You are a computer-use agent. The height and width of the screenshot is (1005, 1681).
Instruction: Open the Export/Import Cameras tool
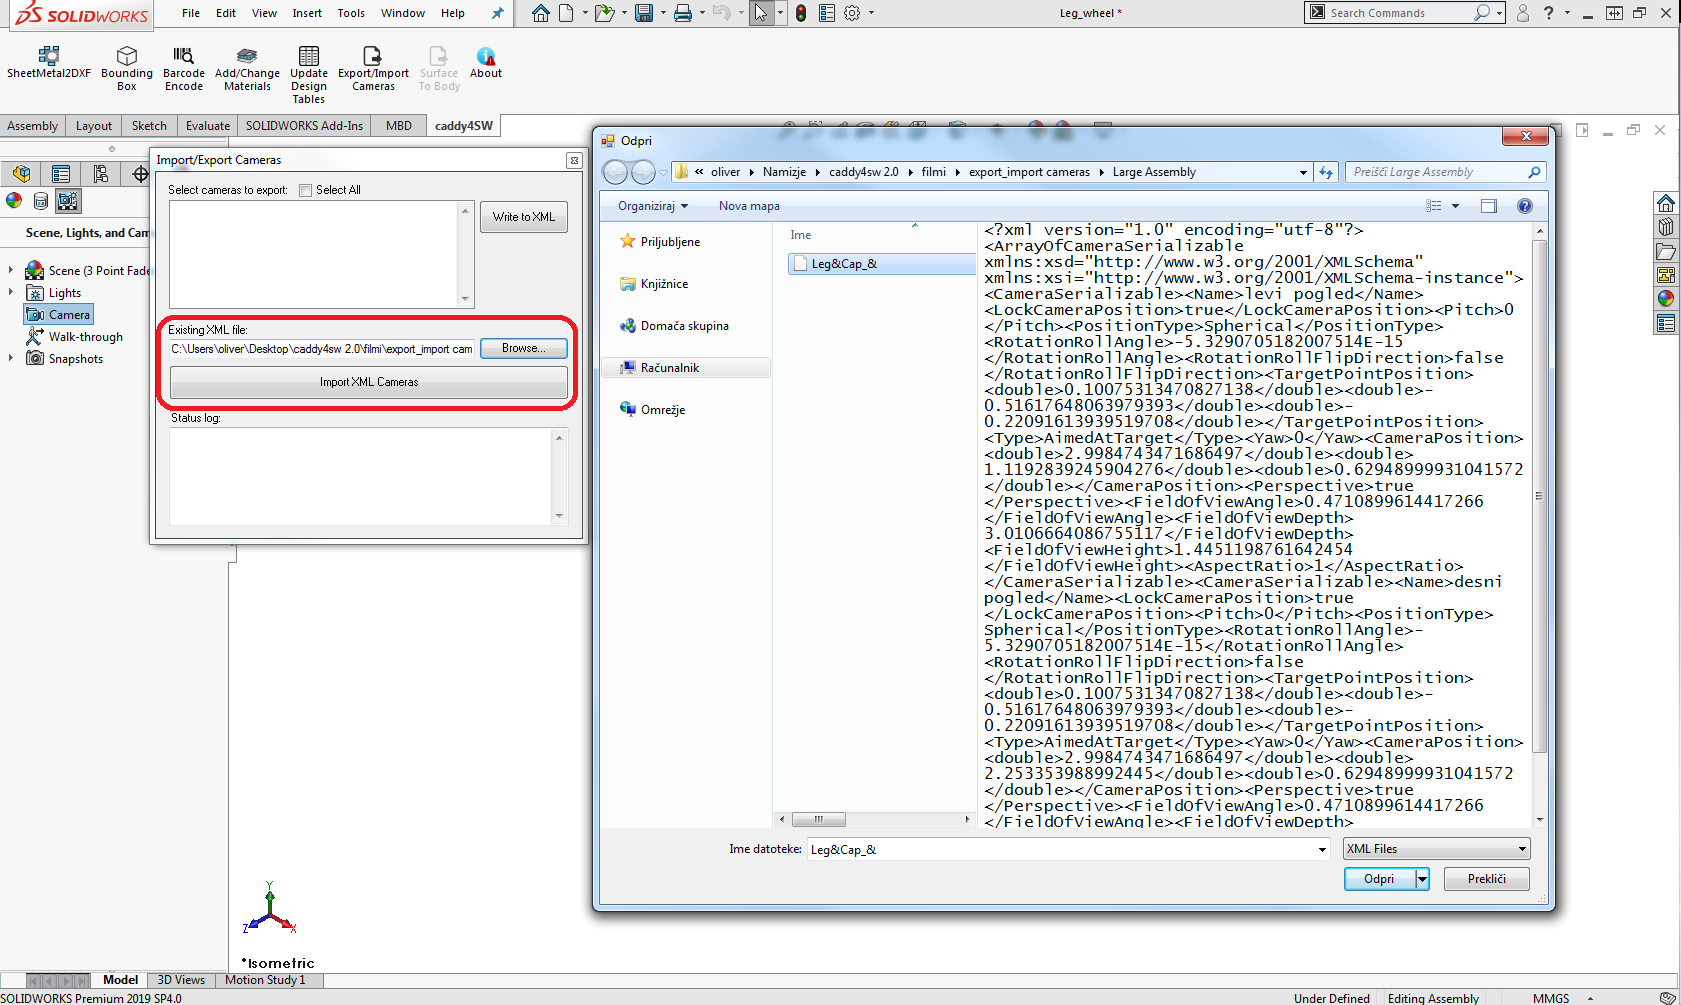(x=373, y=56)
